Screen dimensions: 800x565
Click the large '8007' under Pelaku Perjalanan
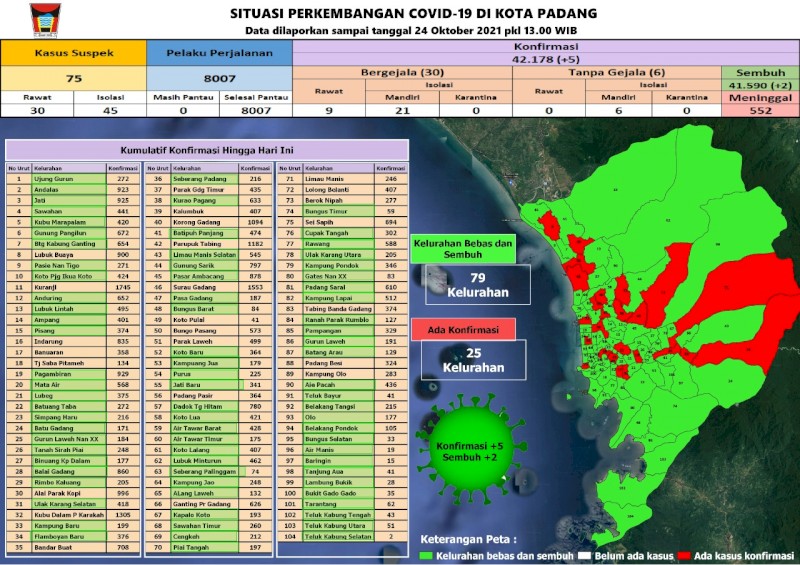click(219, 78)
